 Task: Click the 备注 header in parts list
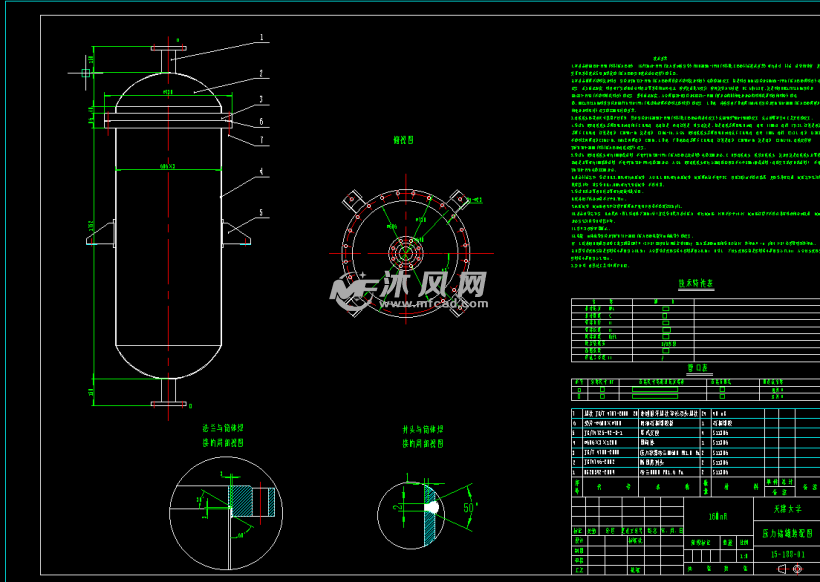pos(811,487)
